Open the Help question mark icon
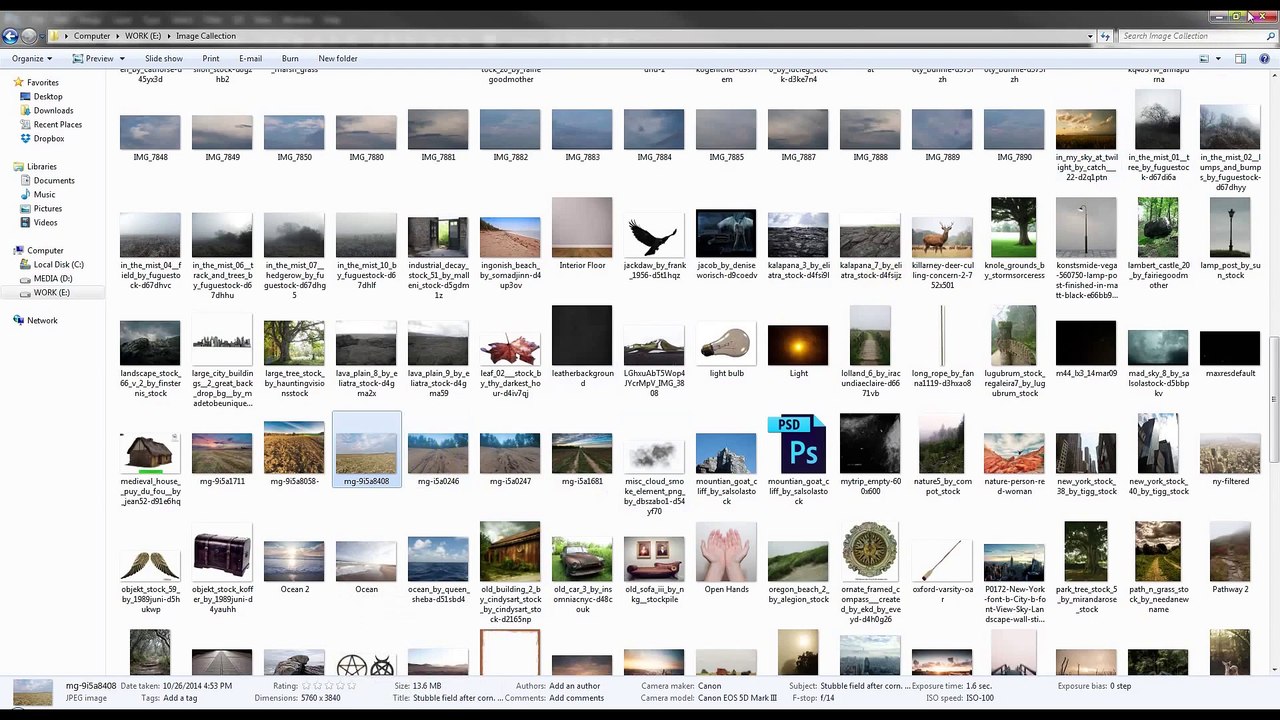1280x720 pixels. click(1265, 59)
